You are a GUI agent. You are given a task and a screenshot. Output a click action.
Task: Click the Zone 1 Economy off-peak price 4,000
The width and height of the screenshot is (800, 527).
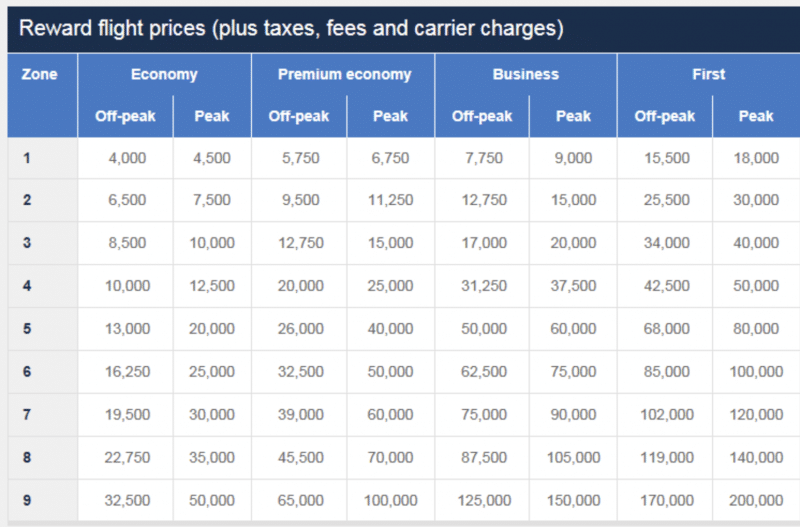tap(128, 158)
